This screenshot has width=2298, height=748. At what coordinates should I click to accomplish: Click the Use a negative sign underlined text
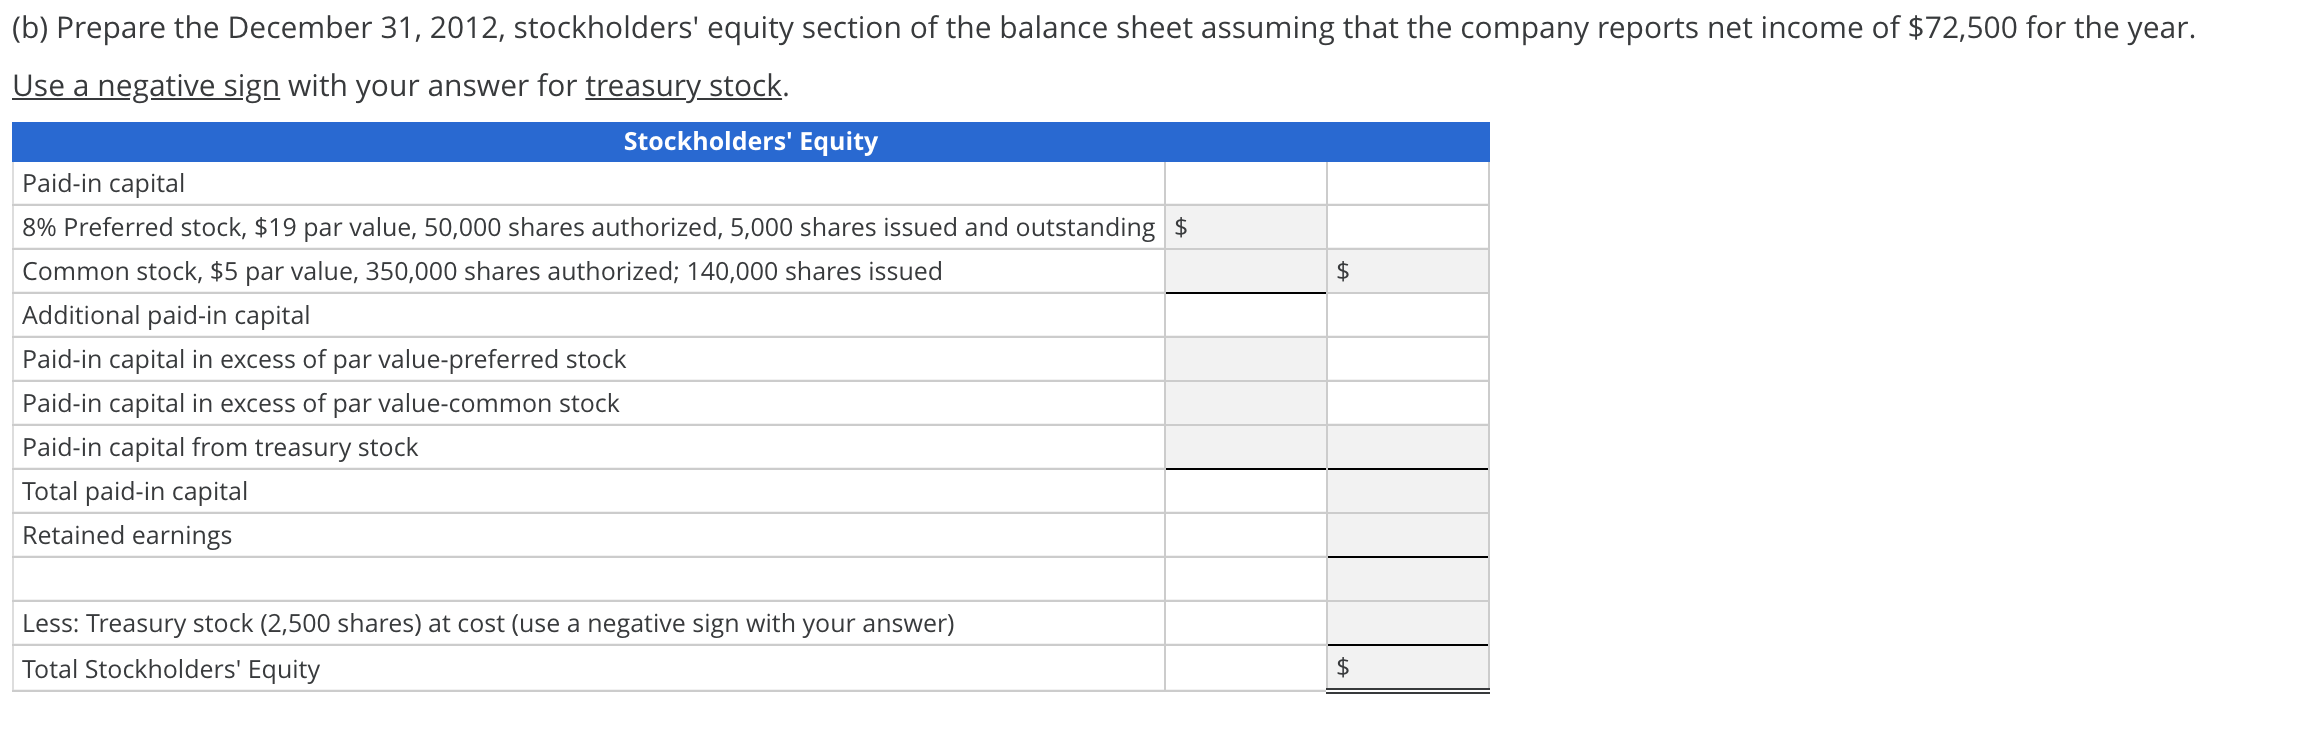point(145,85)
